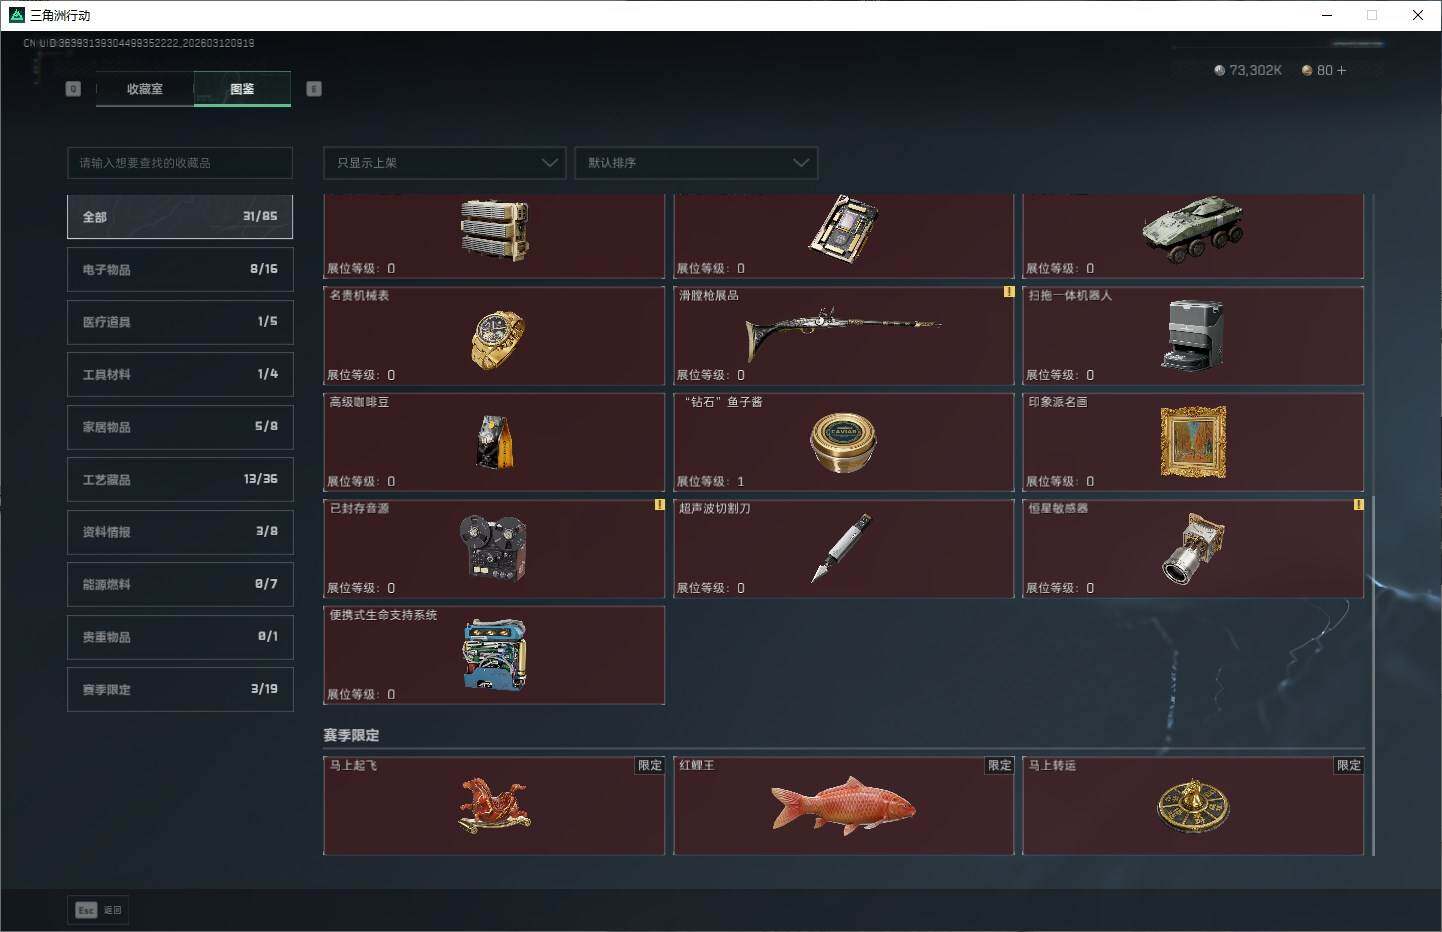Image resolution: width=1442 pixels, height=932 pixels.
Task: Open the 马上转运 golden wheel icon
Action: [x=1193, y=807]
